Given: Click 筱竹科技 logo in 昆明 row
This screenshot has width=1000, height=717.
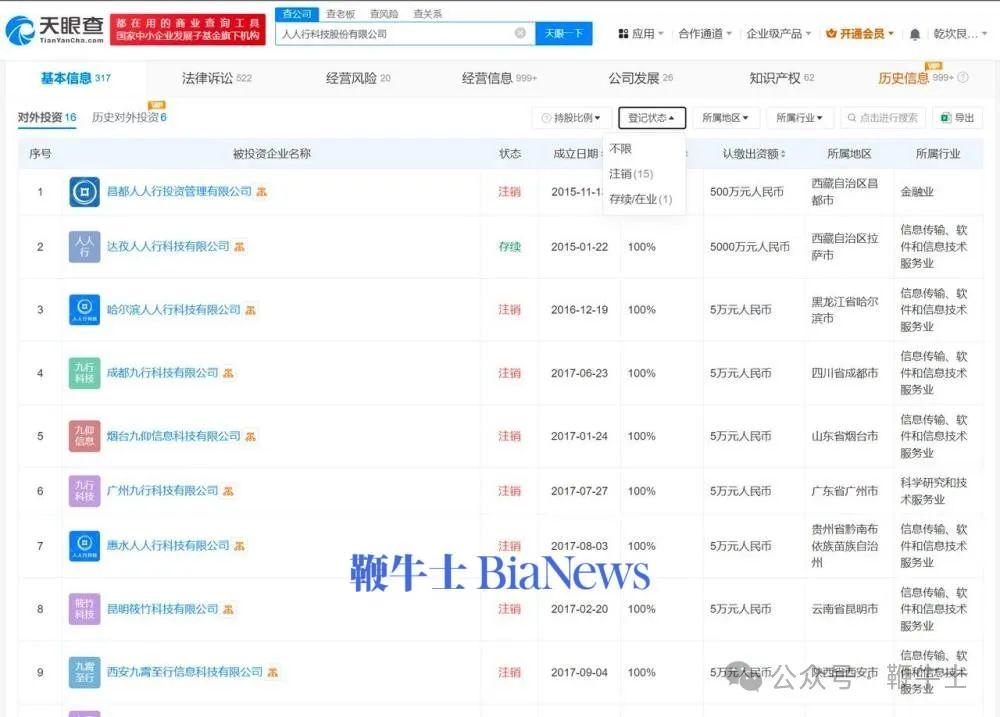Looking at the screenshot, I should (84, 609).
